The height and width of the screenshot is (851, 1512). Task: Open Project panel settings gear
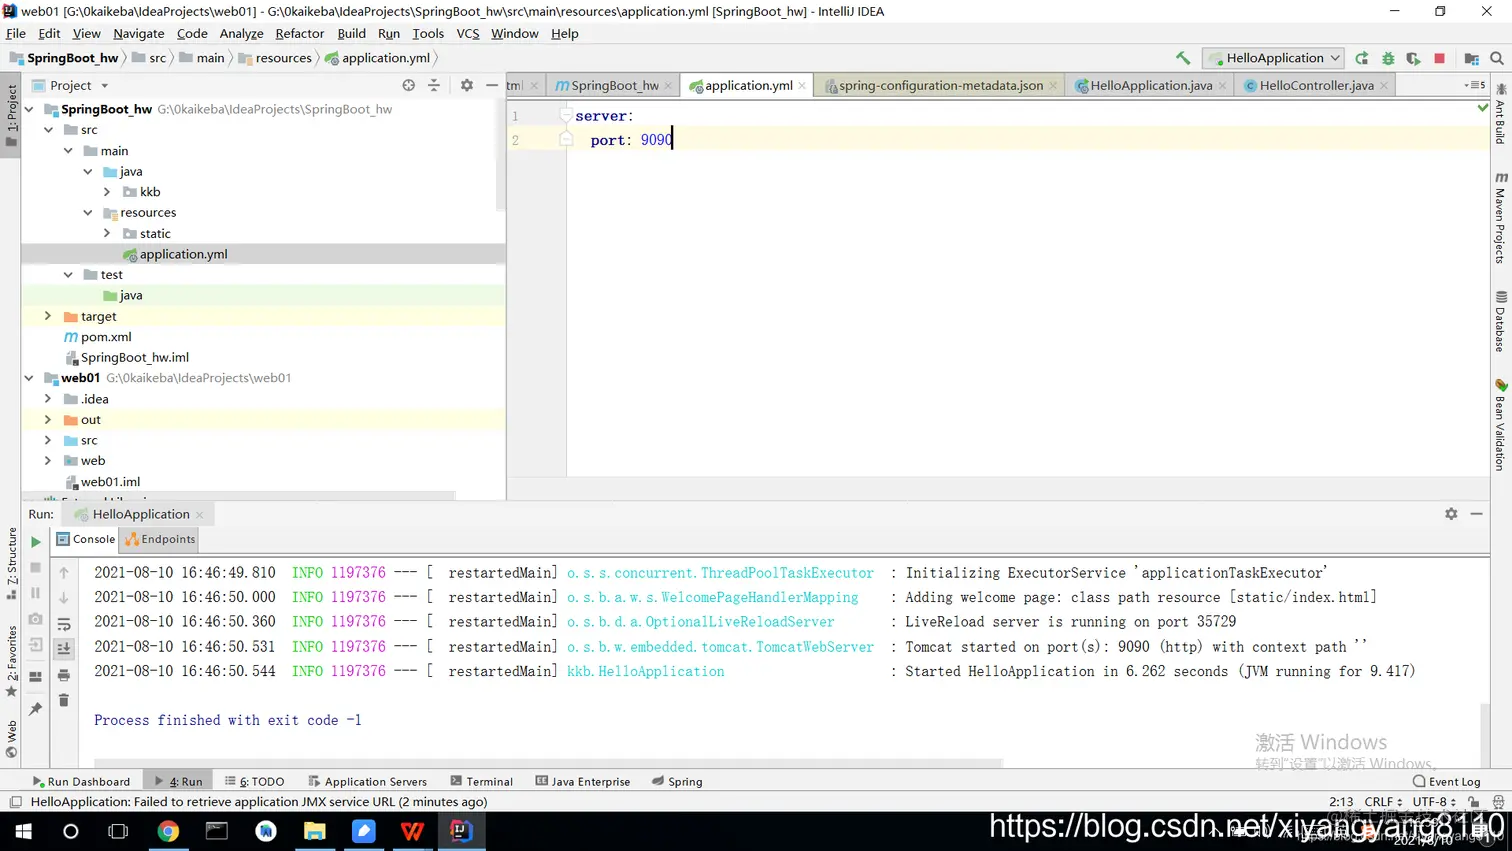467,85
